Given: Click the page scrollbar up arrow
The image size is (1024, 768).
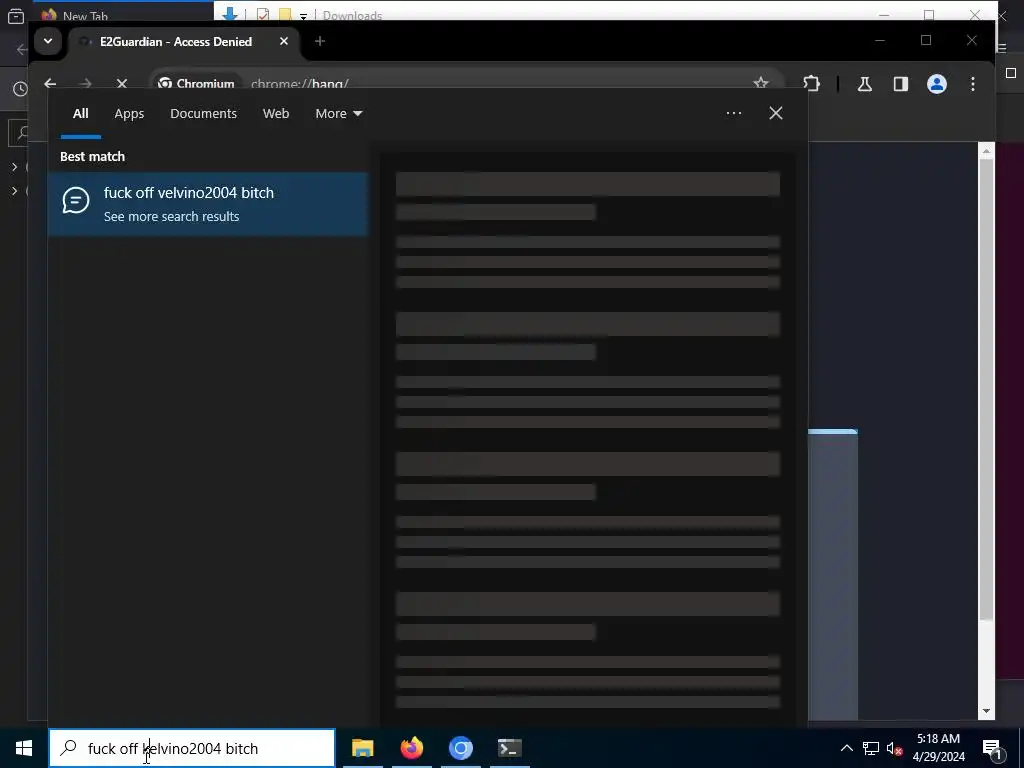Looking at the screenshot, I should 986,151.
